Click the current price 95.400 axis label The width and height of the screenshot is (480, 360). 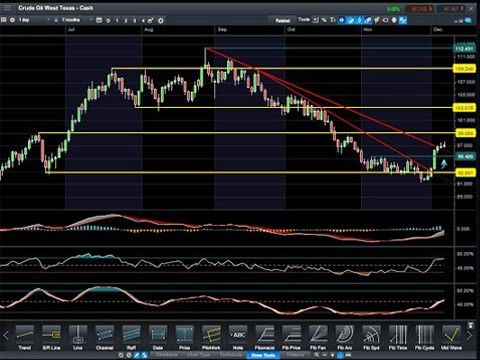click(465, 156)
